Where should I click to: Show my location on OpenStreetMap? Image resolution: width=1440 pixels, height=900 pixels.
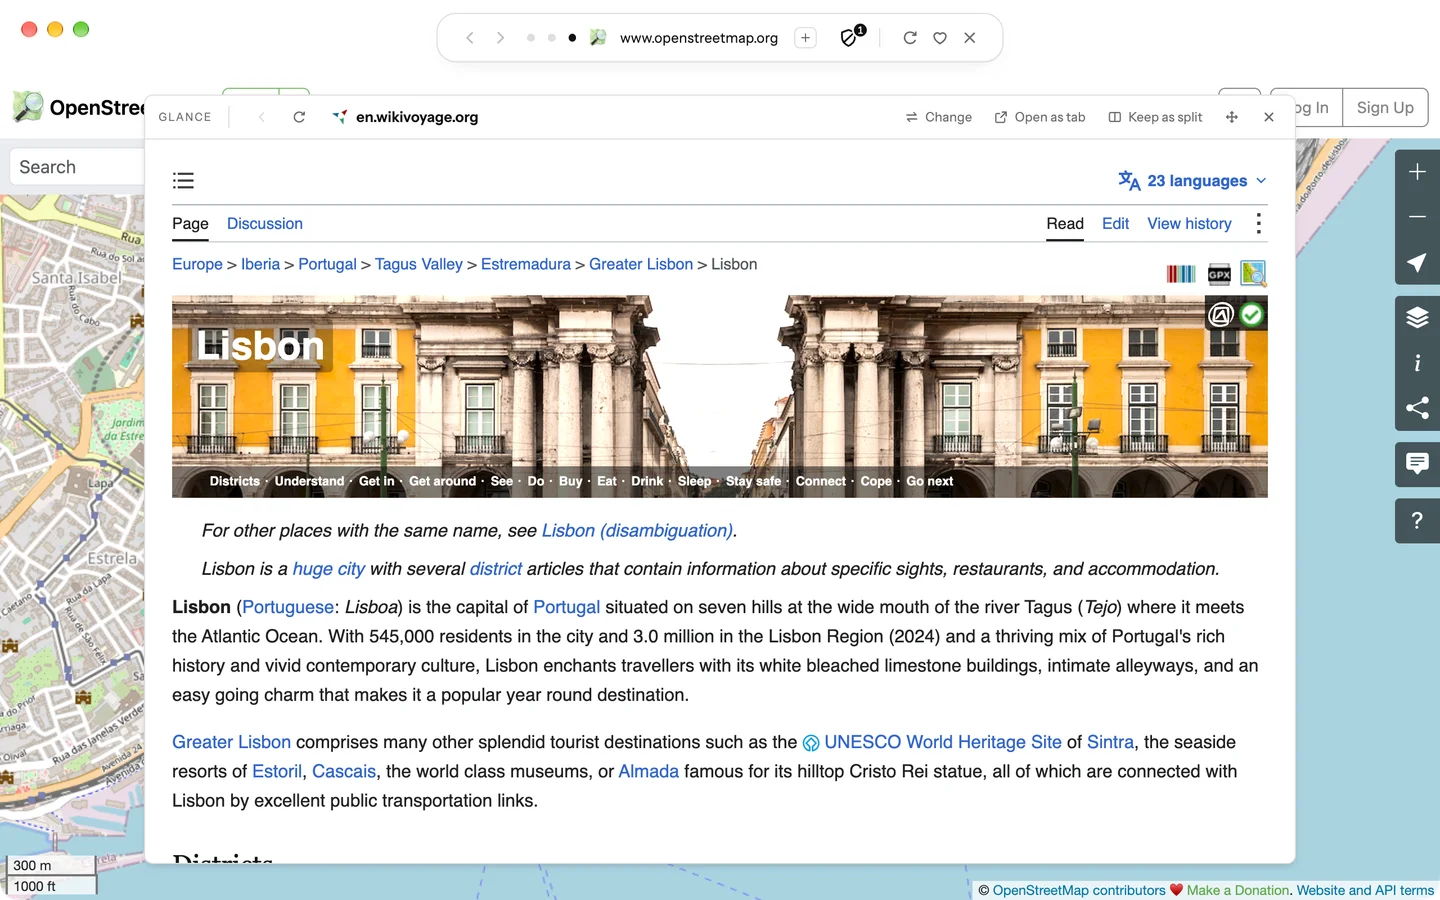coord(1417,262)
